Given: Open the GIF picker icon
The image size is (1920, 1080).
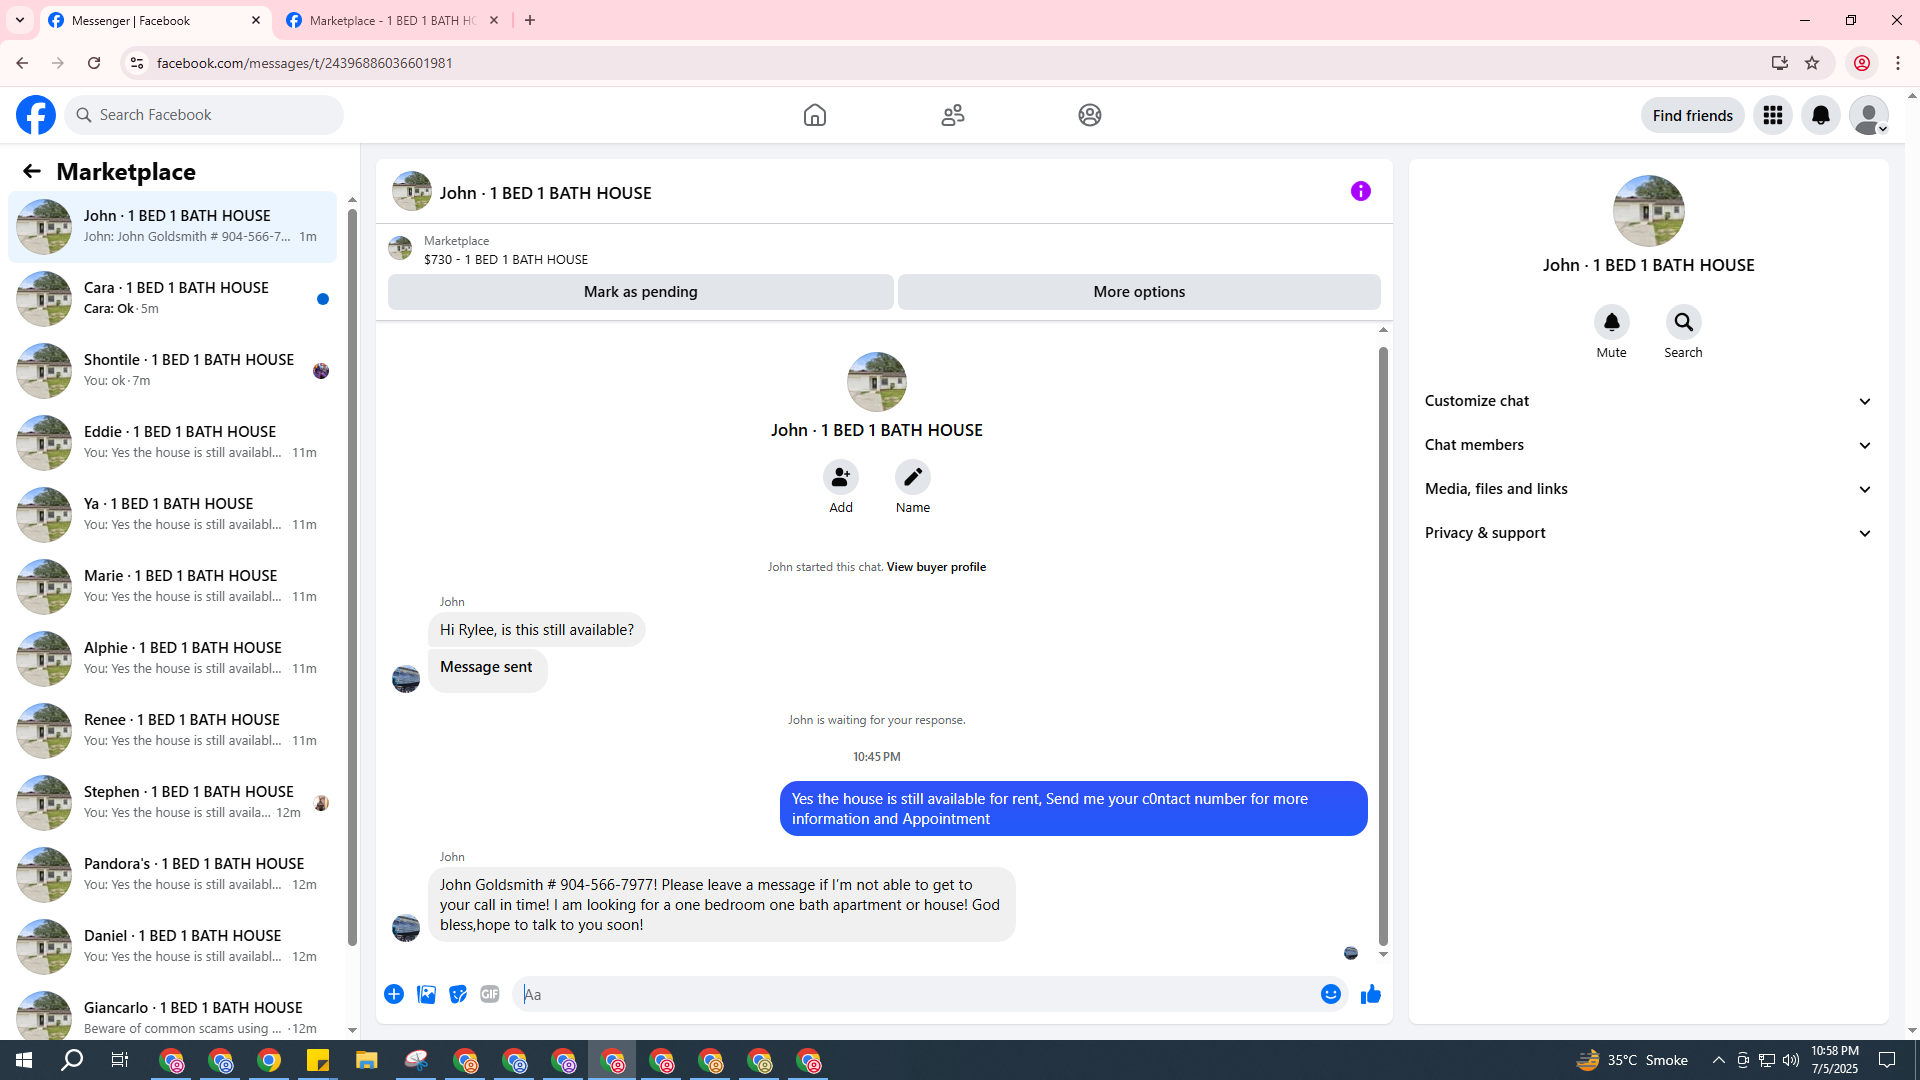Looking at the screenshot, I should pyautogui.click(x=489, y=994).
